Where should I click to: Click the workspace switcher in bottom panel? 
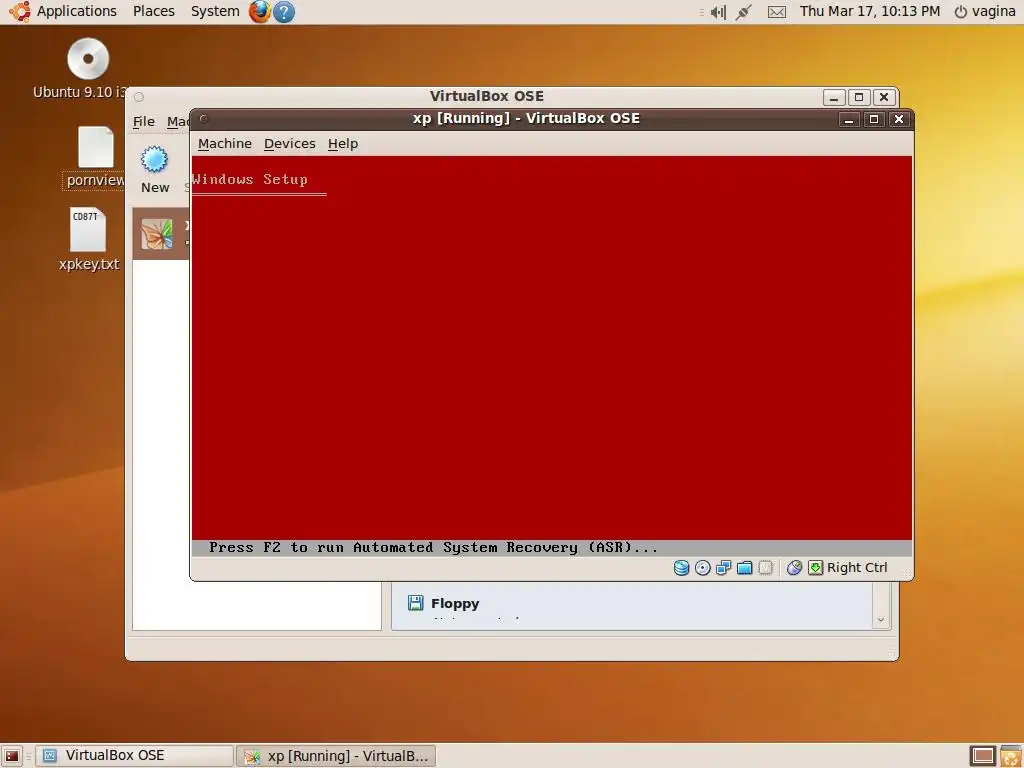[x=982, y=756]
